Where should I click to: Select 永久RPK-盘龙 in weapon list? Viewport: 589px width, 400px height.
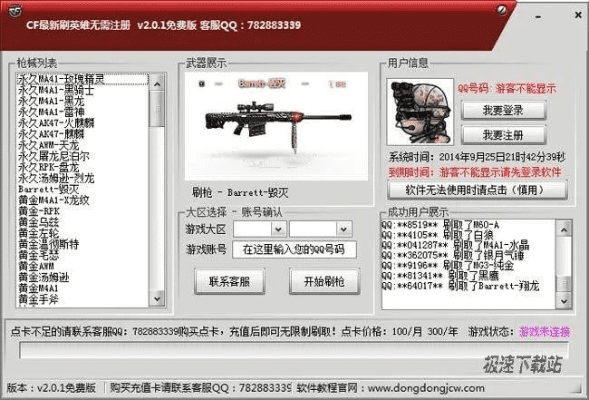(48, 167)
